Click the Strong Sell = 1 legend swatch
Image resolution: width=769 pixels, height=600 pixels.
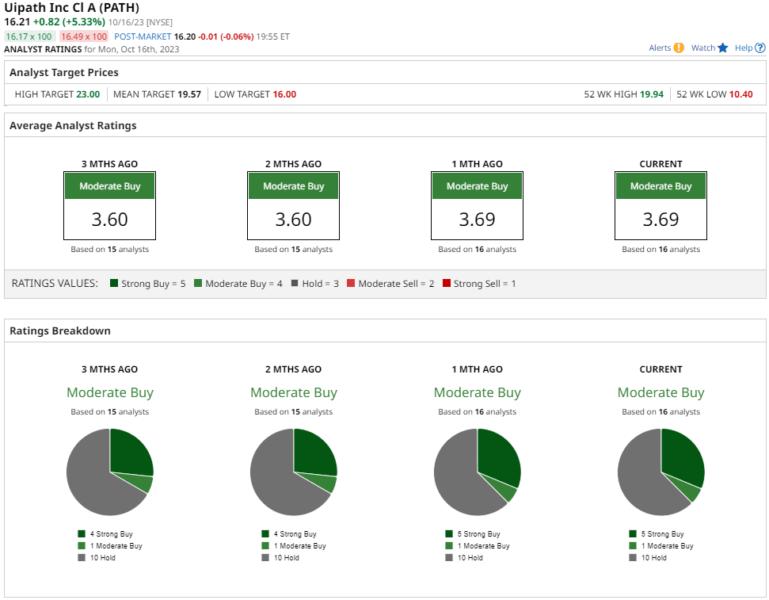pyautogui.click(x=446, y=283)
